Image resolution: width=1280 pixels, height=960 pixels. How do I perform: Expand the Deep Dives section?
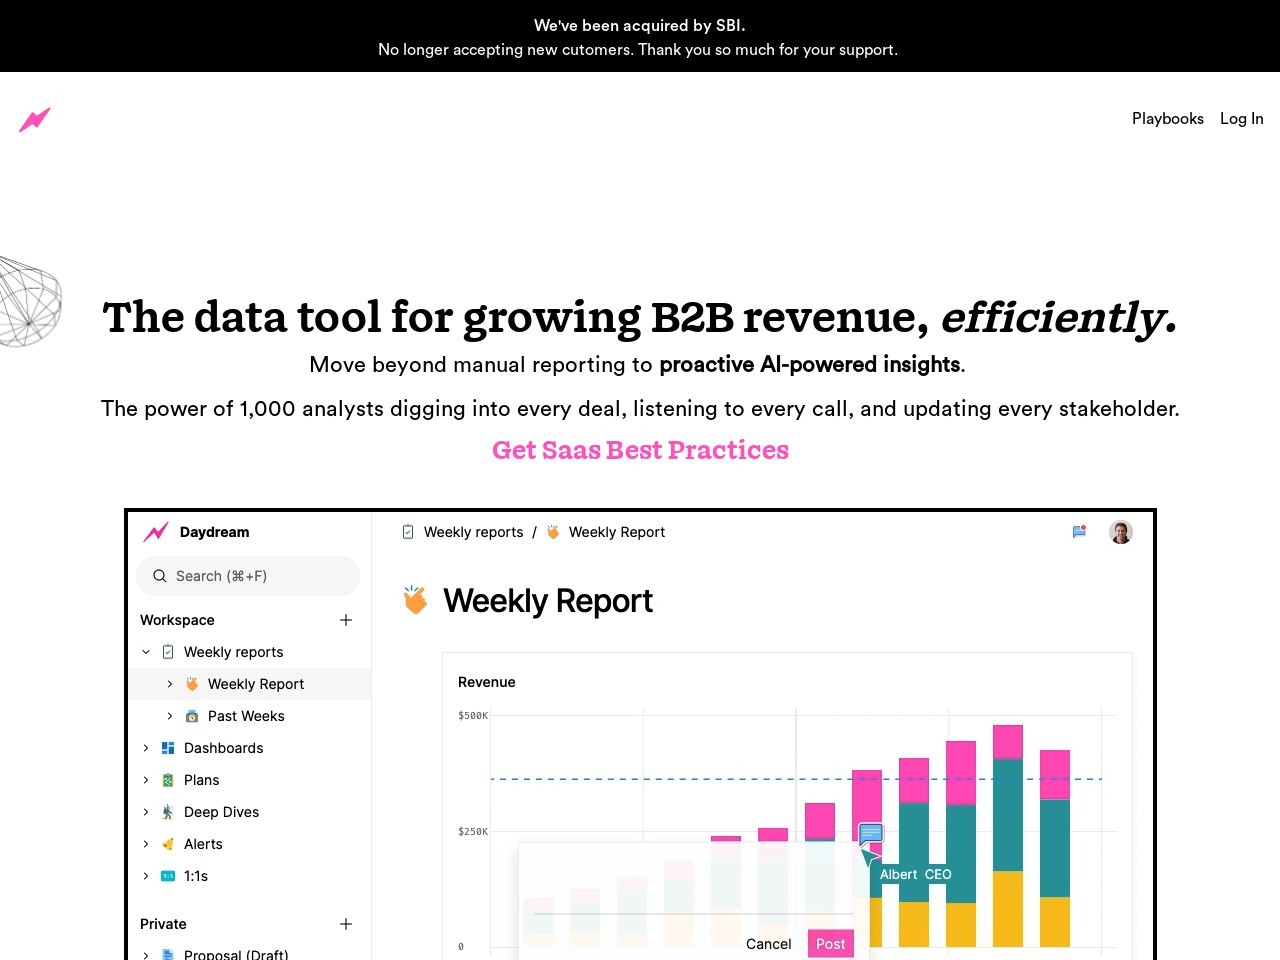(x=146, y=812)
